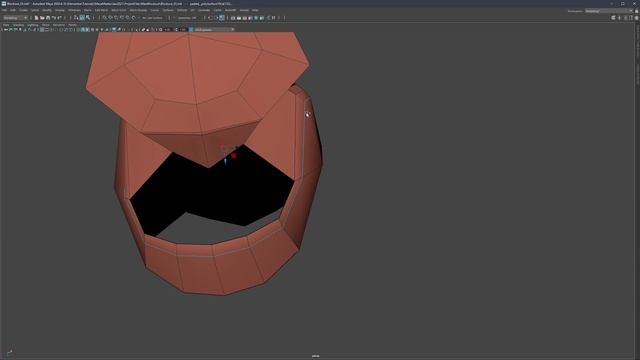Open the Workspace selector dropdown
640x360 pixels.
point(609,11)
